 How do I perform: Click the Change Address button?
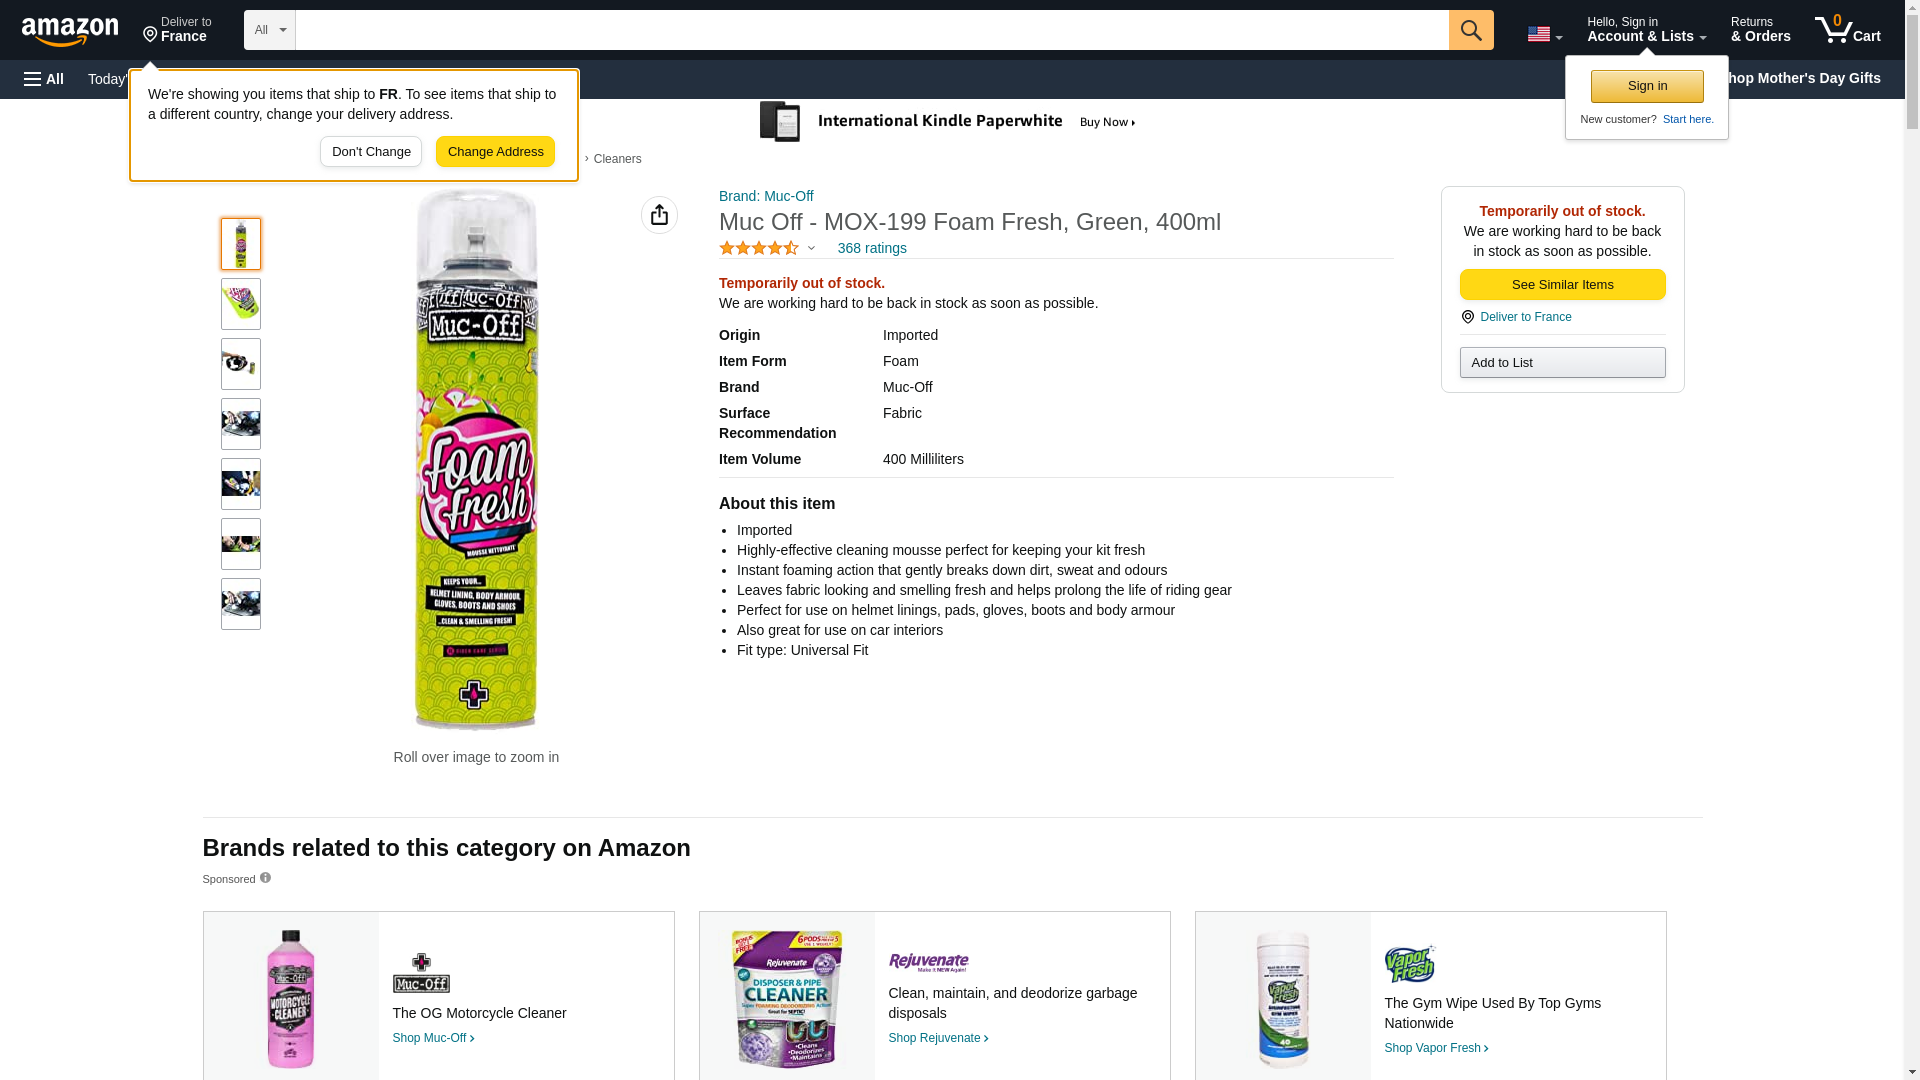pos(495,152)
